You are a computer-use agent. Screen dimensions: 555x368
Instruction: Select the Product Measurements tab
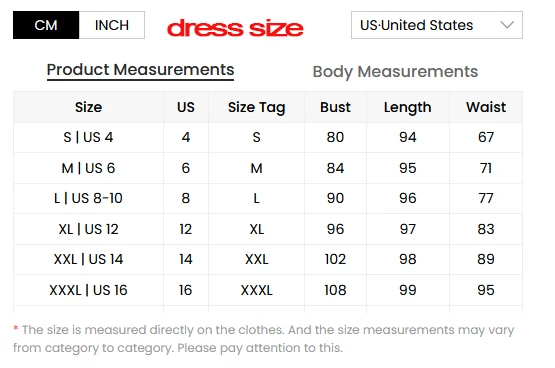pyautogui.click(x=140, y=70)
